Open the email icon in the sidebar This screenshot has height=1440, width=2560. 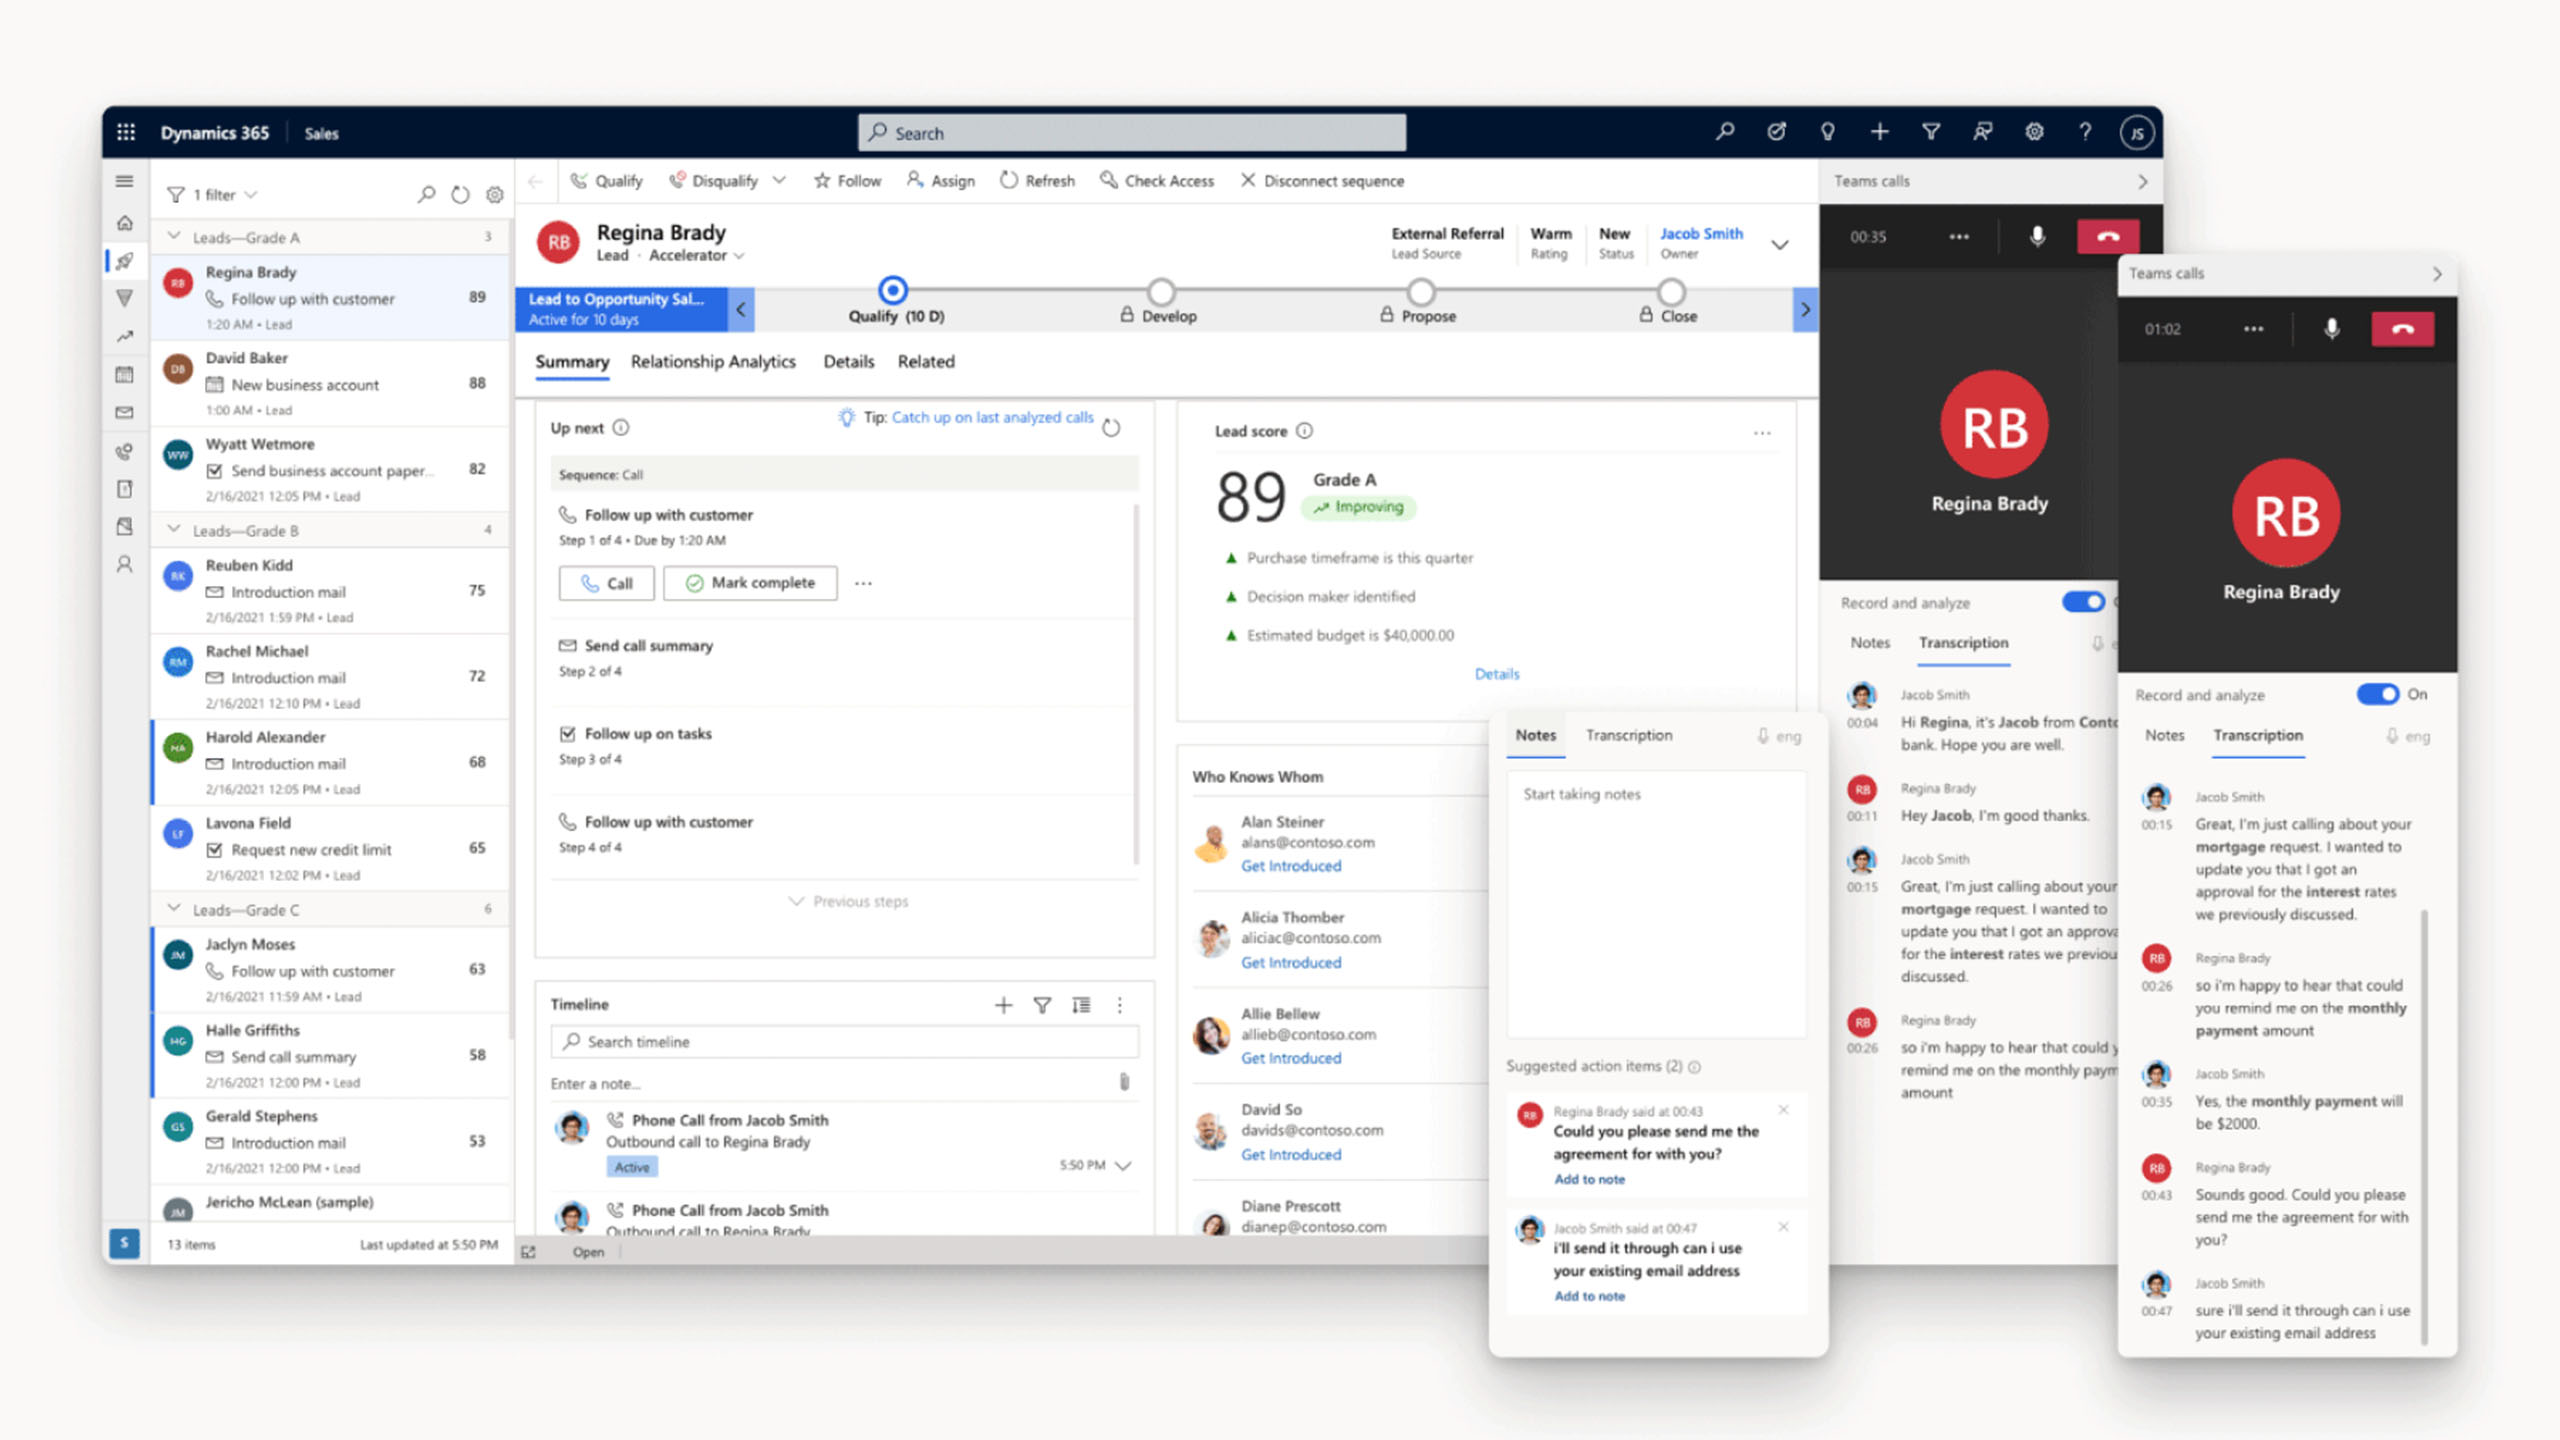point(125,412)
